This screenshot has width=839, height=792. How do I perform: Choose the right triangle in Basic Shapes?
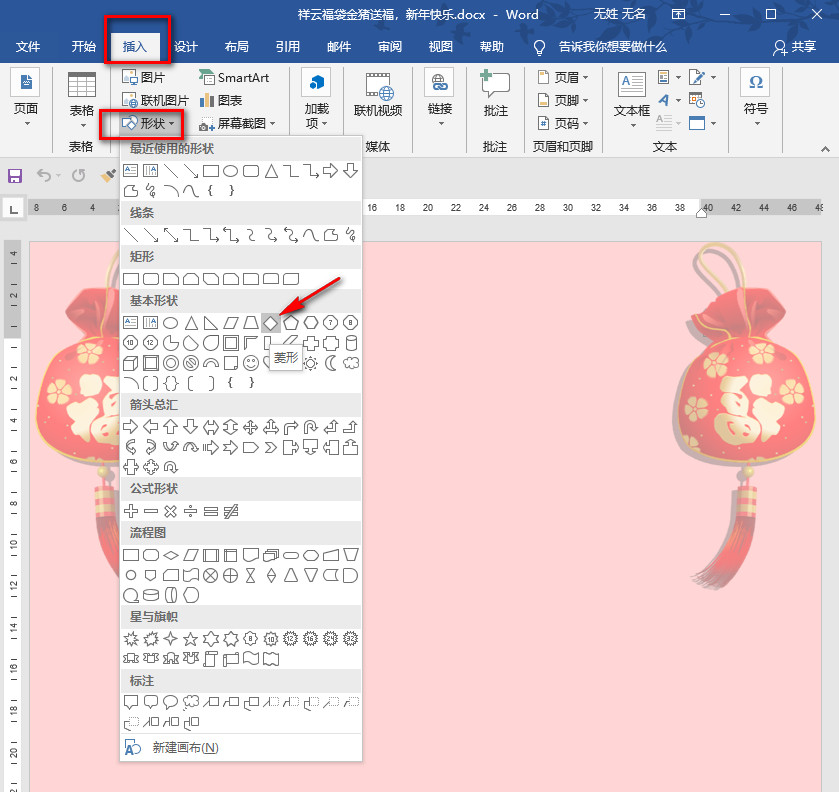(x=210, y=323)
